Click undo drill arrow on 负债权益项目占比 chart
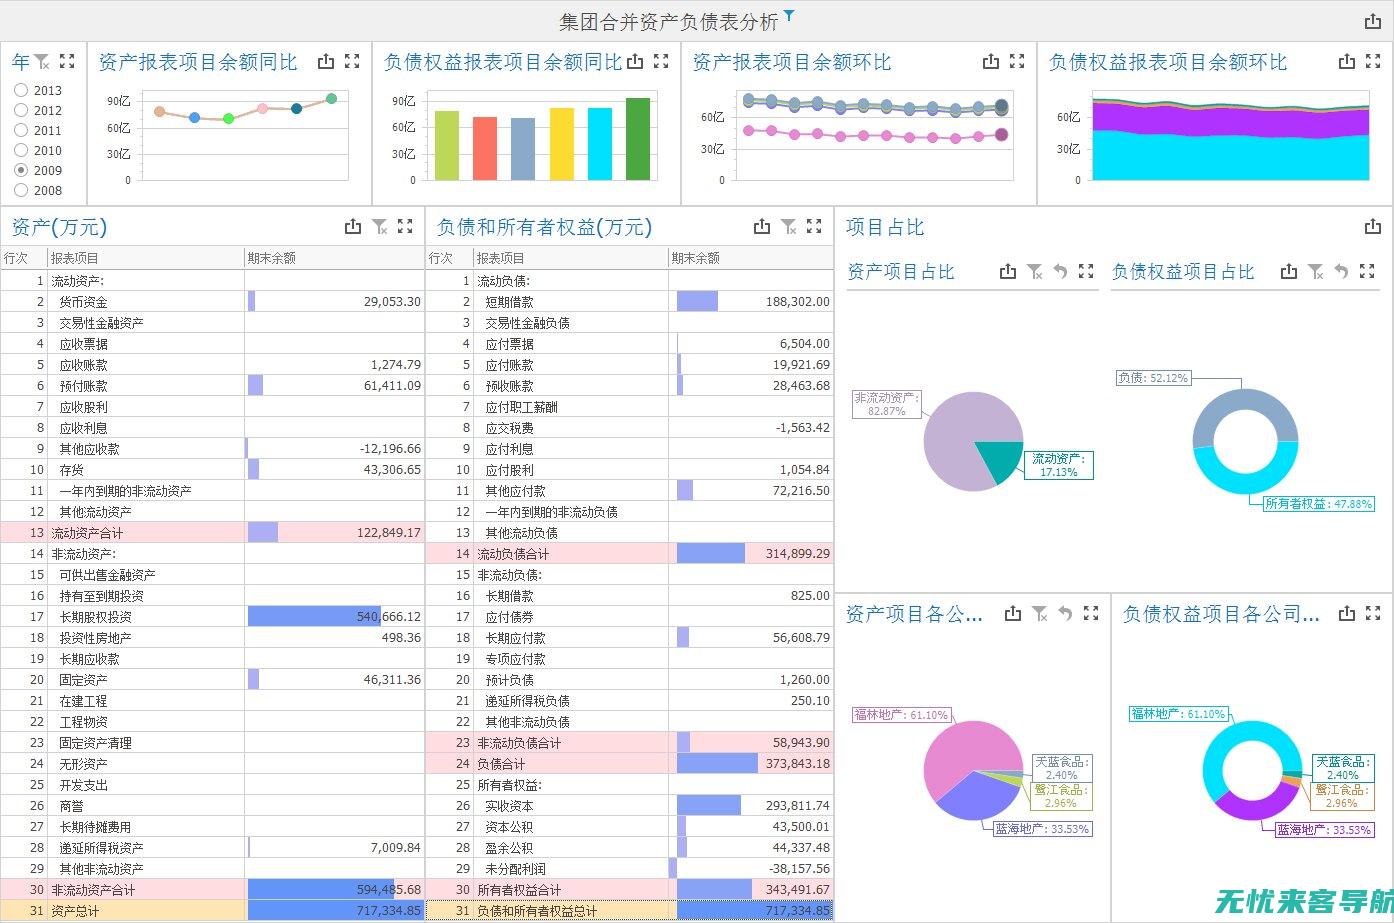 coord(1342,271)
